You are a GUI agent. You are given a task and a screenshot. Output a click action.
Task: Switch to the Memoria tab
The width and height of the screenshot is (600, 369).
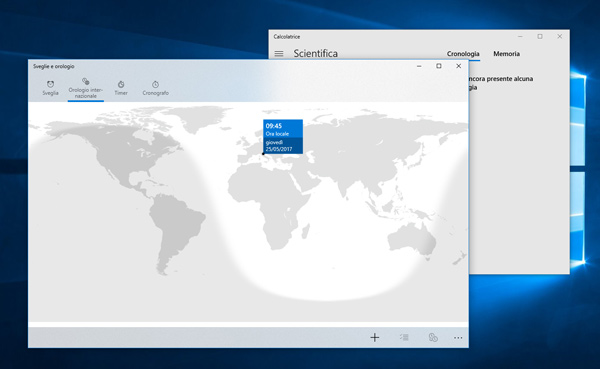pyautogui.click(x=506, y=54)
